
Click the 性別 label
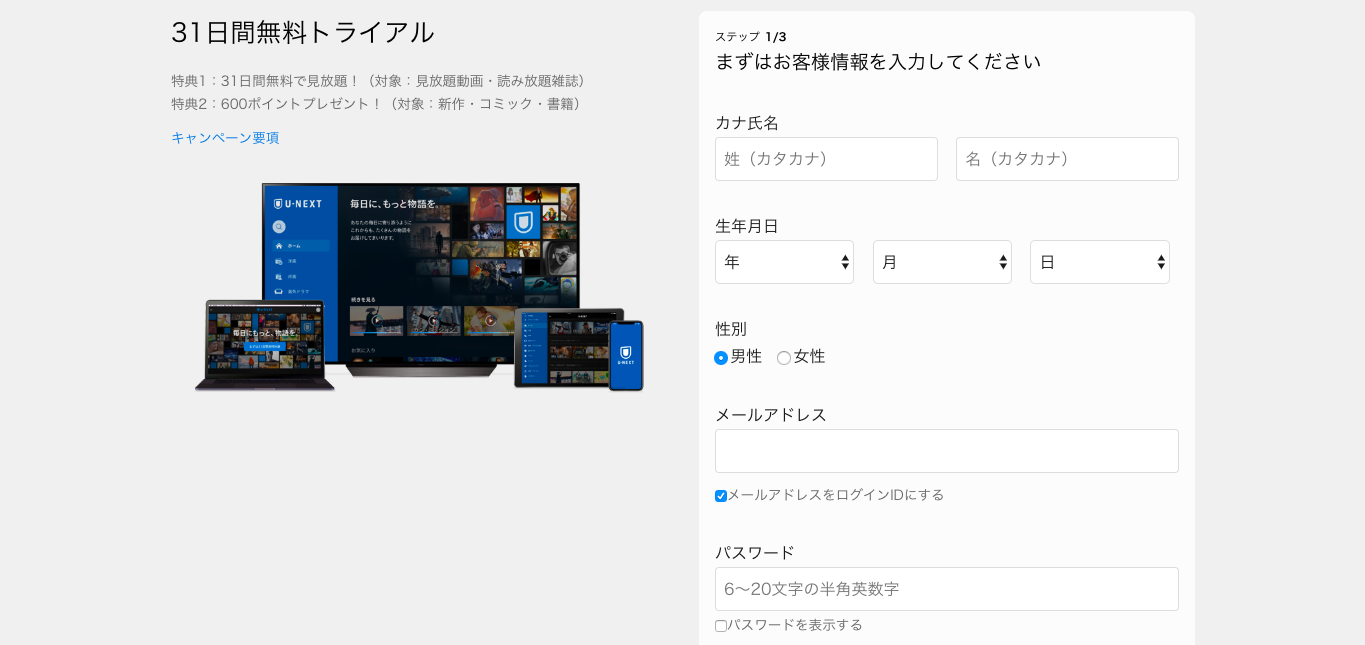(731, 329)
